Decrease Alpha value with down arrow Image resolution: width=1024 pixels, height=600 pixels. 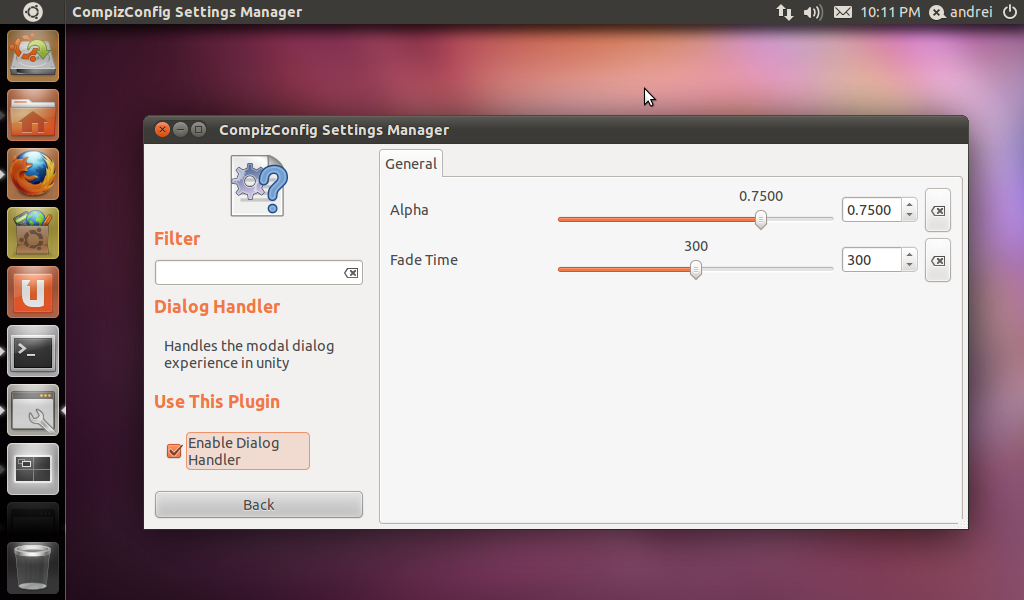(x=909, y=215)
